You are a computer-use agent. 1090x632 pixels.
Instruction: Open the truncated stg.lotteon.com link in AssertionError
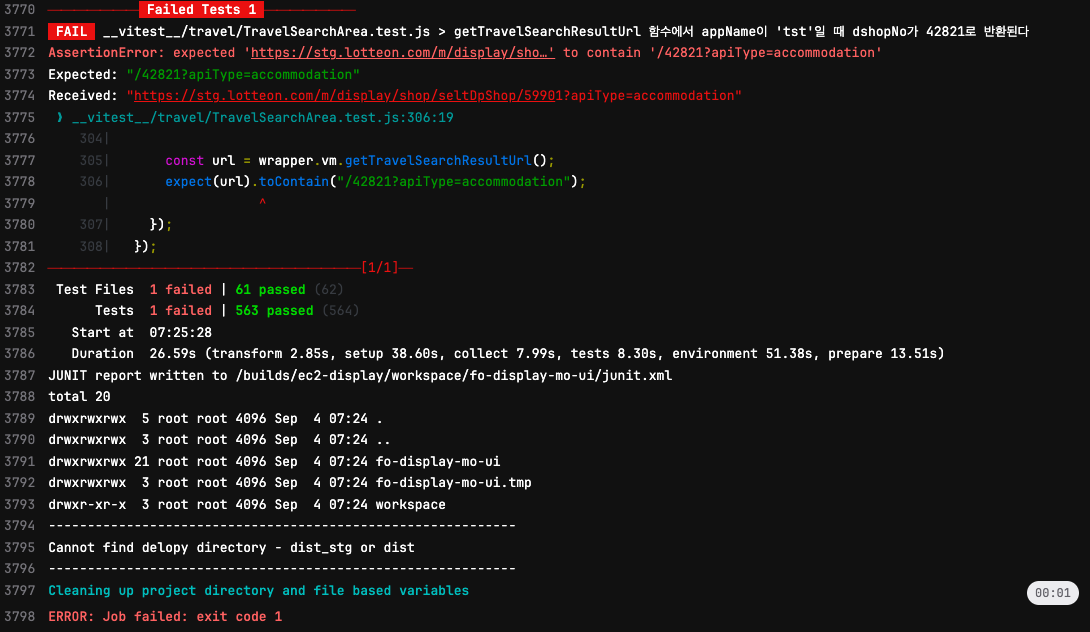[x=402, y=53]
